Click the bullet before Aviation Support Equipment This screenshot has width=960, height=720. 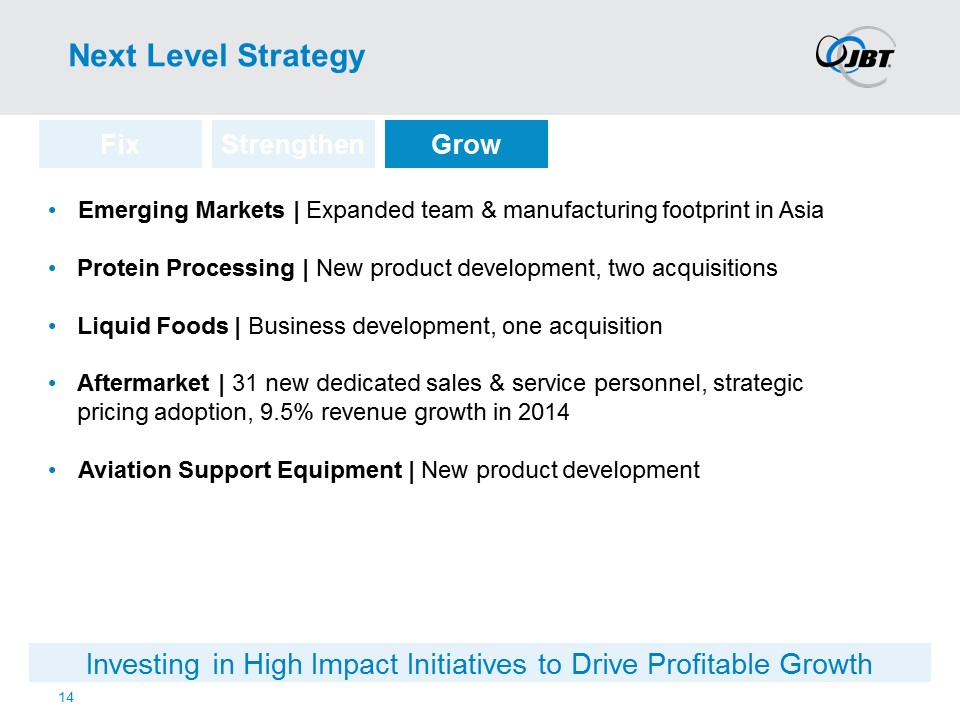54,471
